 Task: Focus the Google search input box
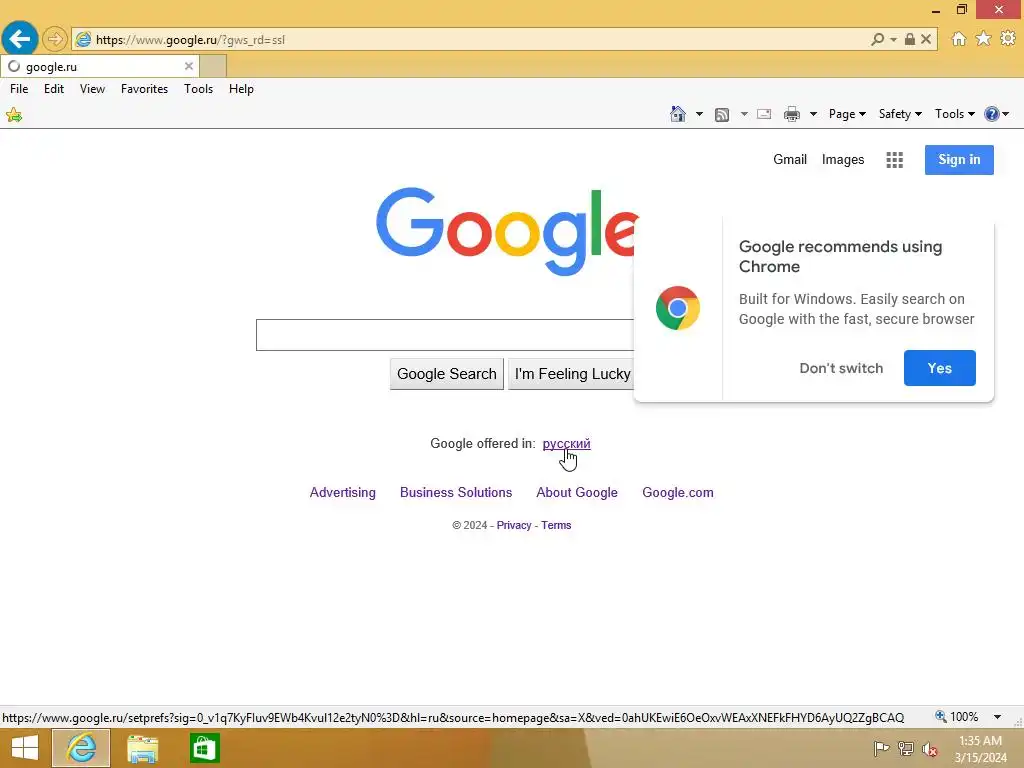click(x=445, y=335)
